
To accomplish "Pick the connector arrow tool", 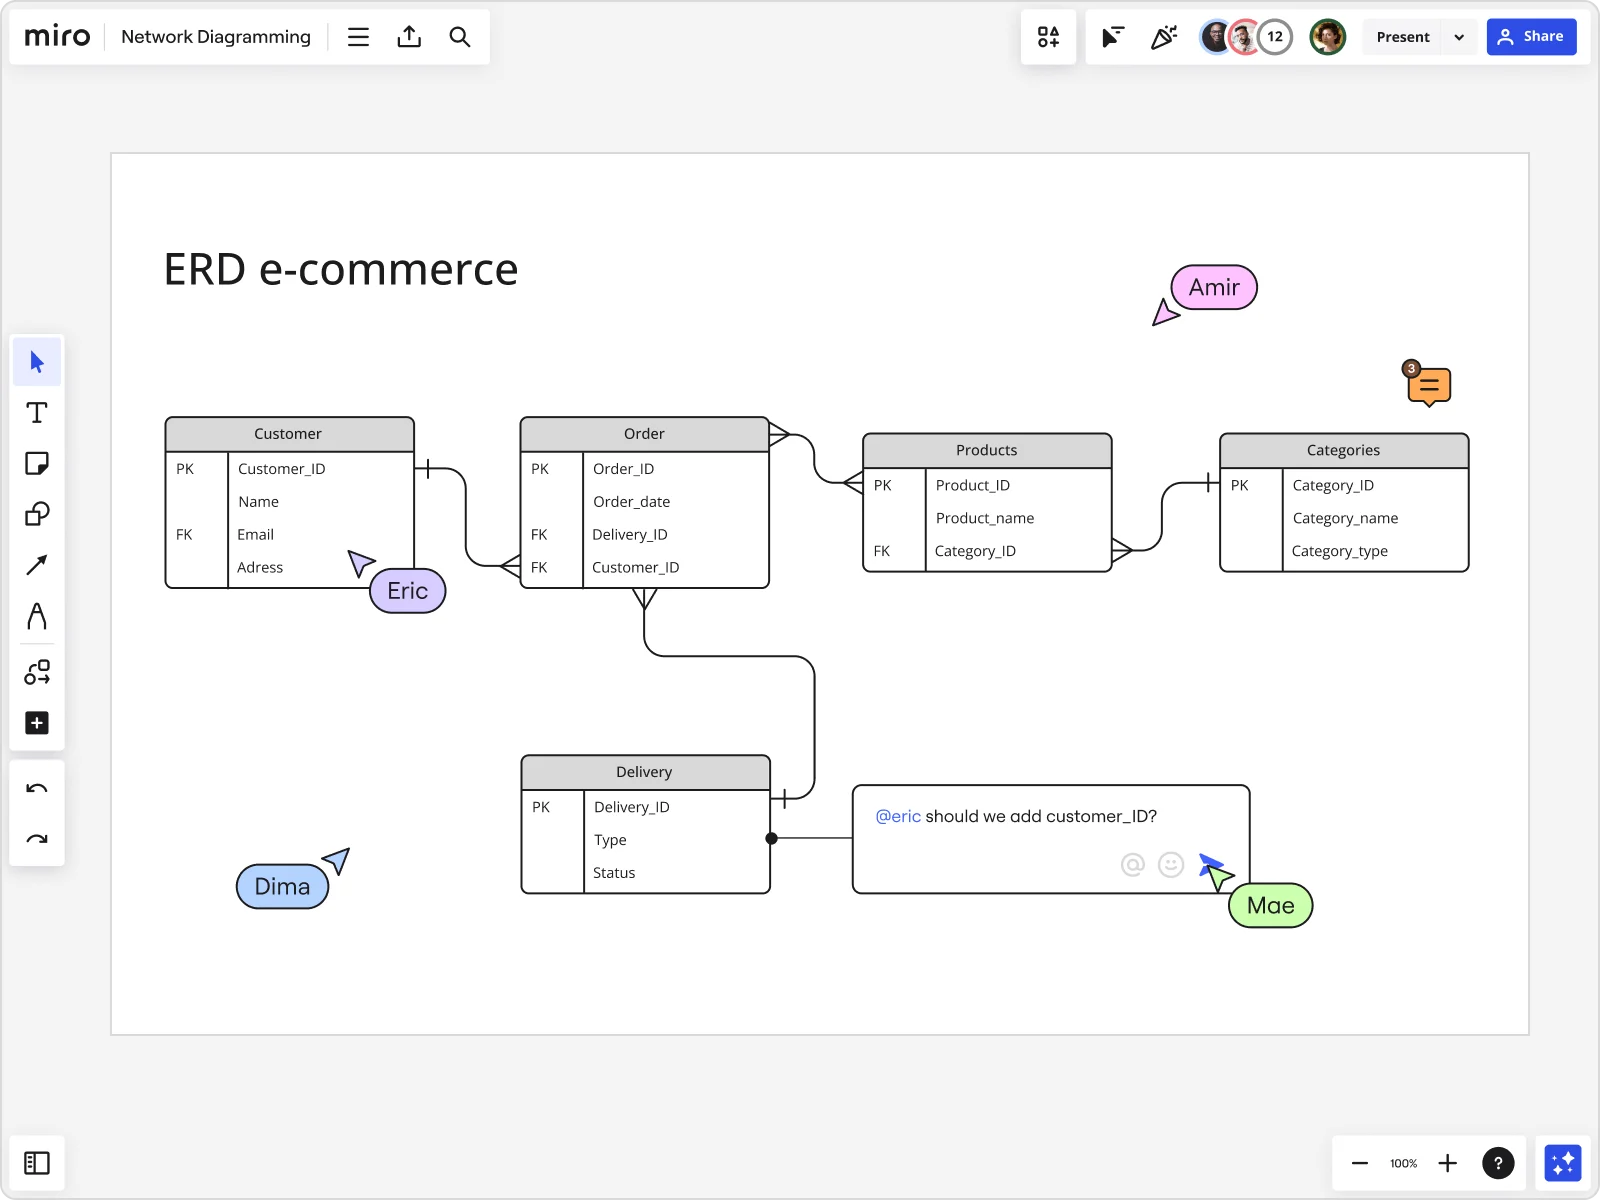I will (36, 565).
